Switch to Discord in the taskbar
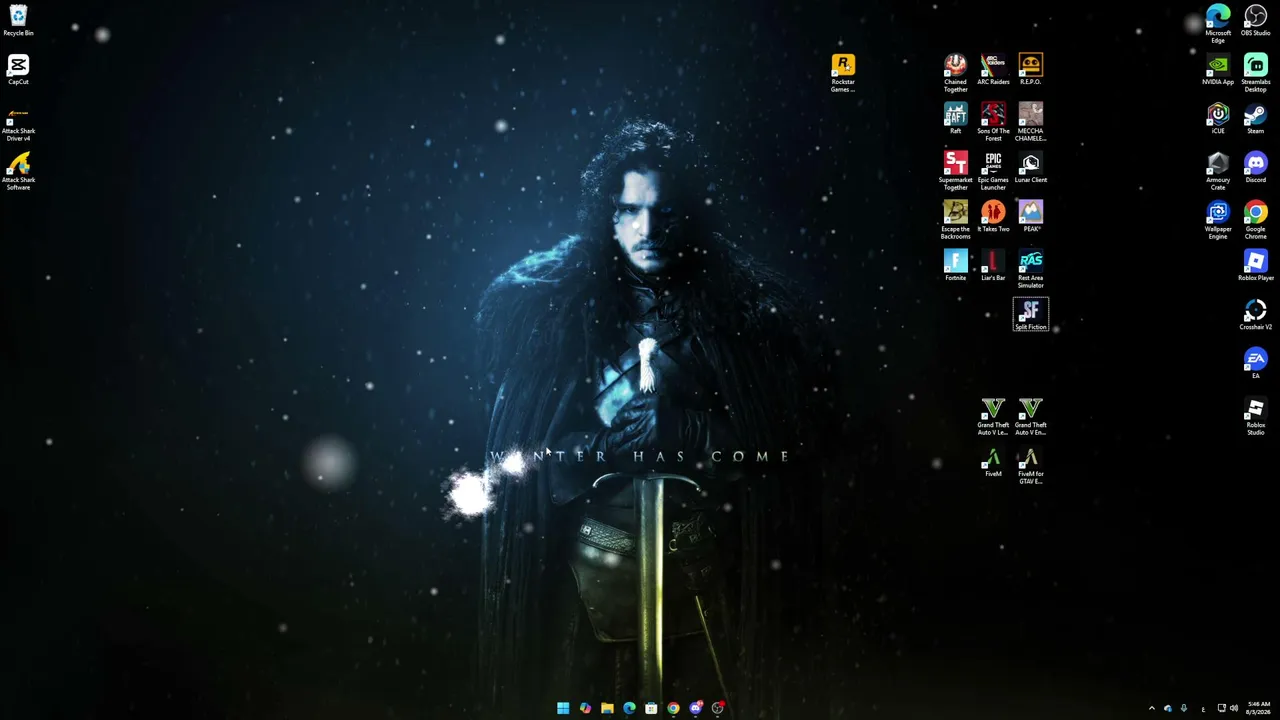 pyautogui.click(x=696, y=708)
